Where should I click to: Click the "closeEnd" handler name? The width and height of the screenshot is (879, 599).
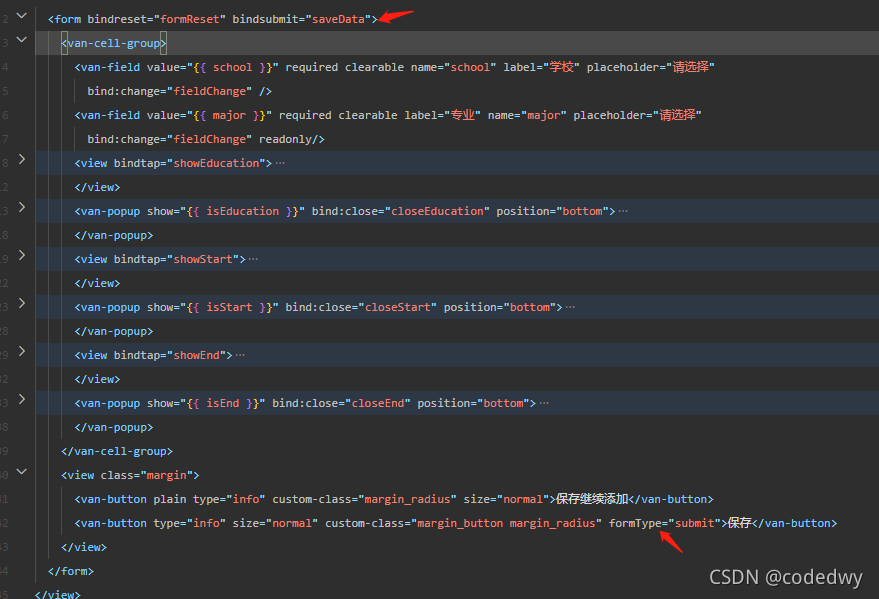click(x=378, y=403)
